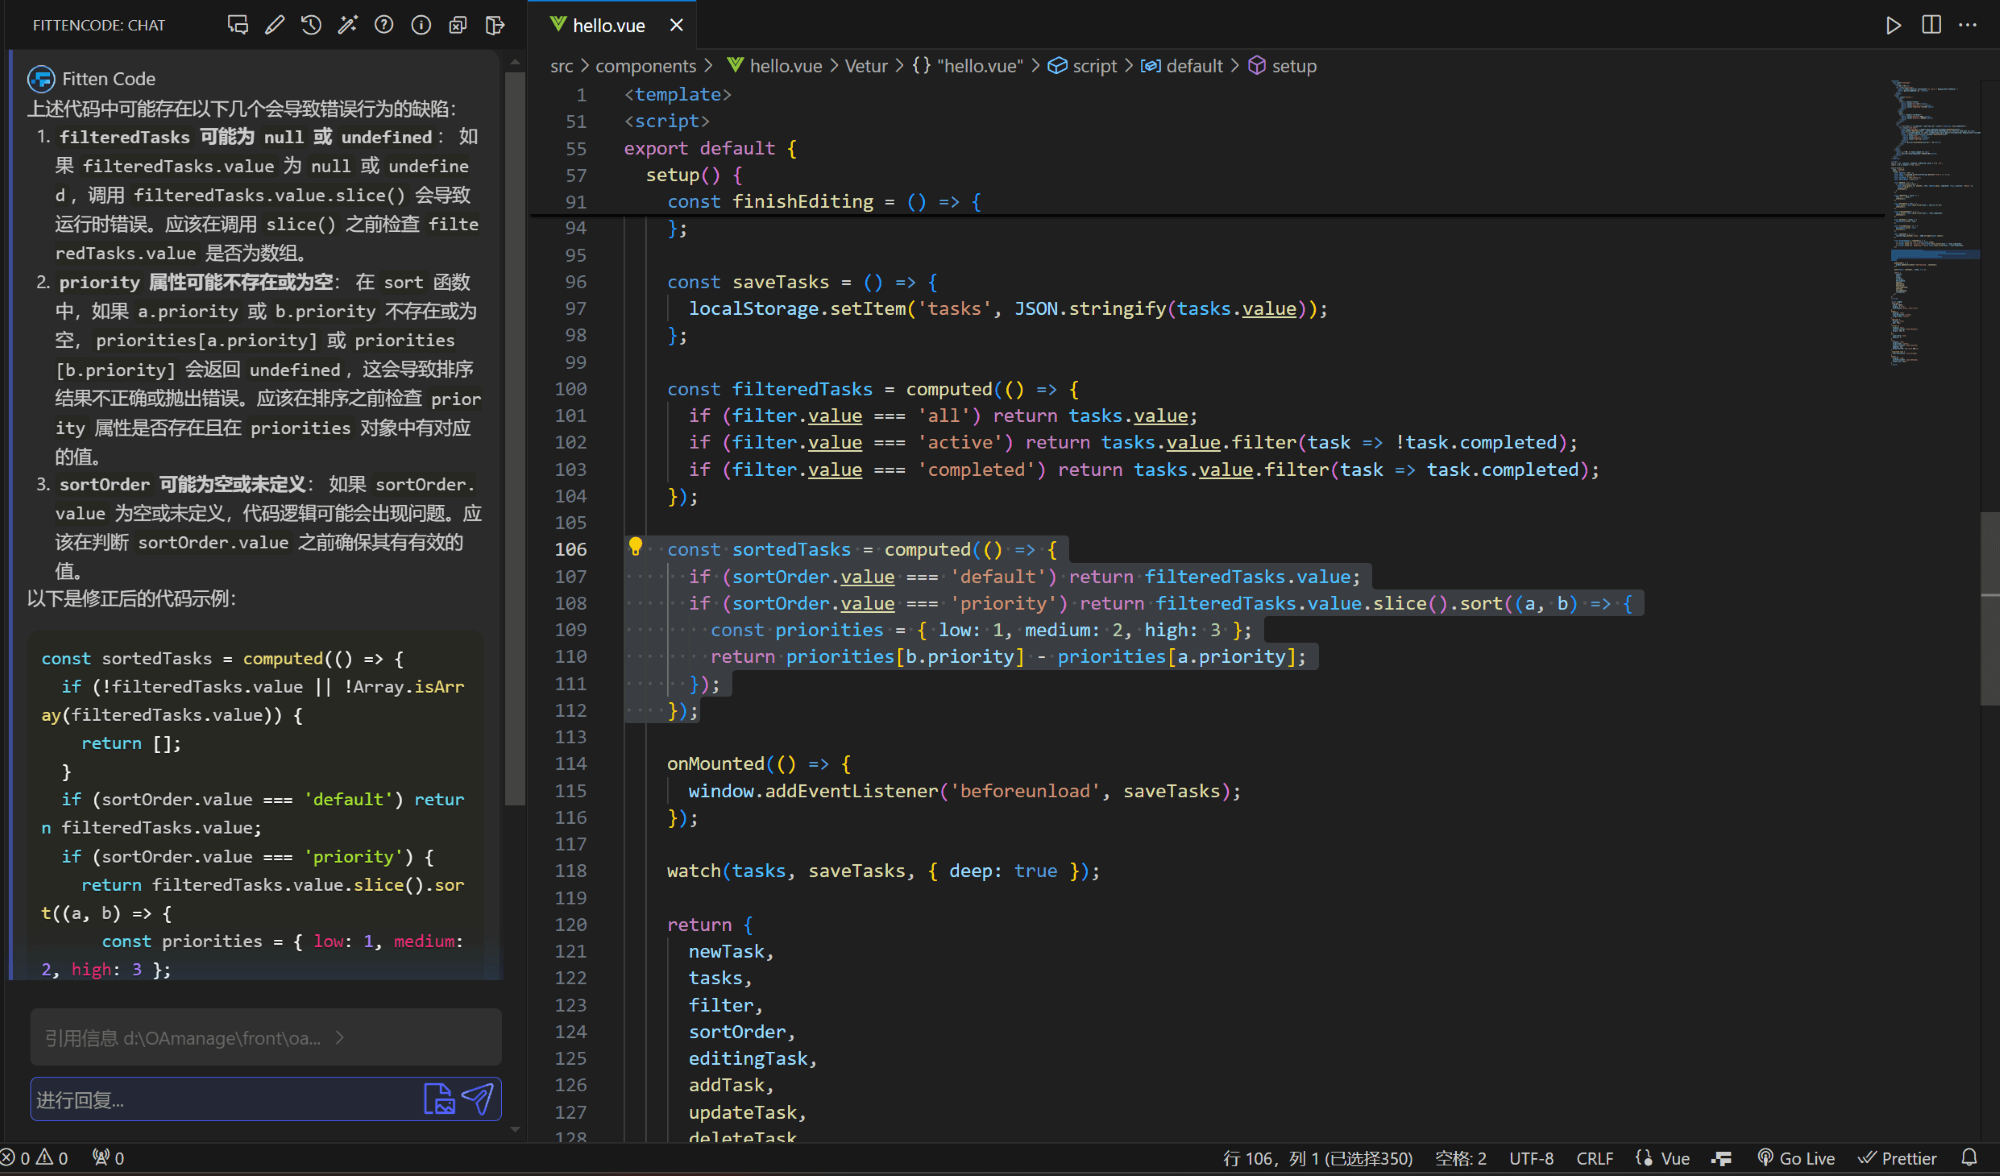
Task: Click the scroll-up arrow atop chat scrollbar
Action: point(514,62)
